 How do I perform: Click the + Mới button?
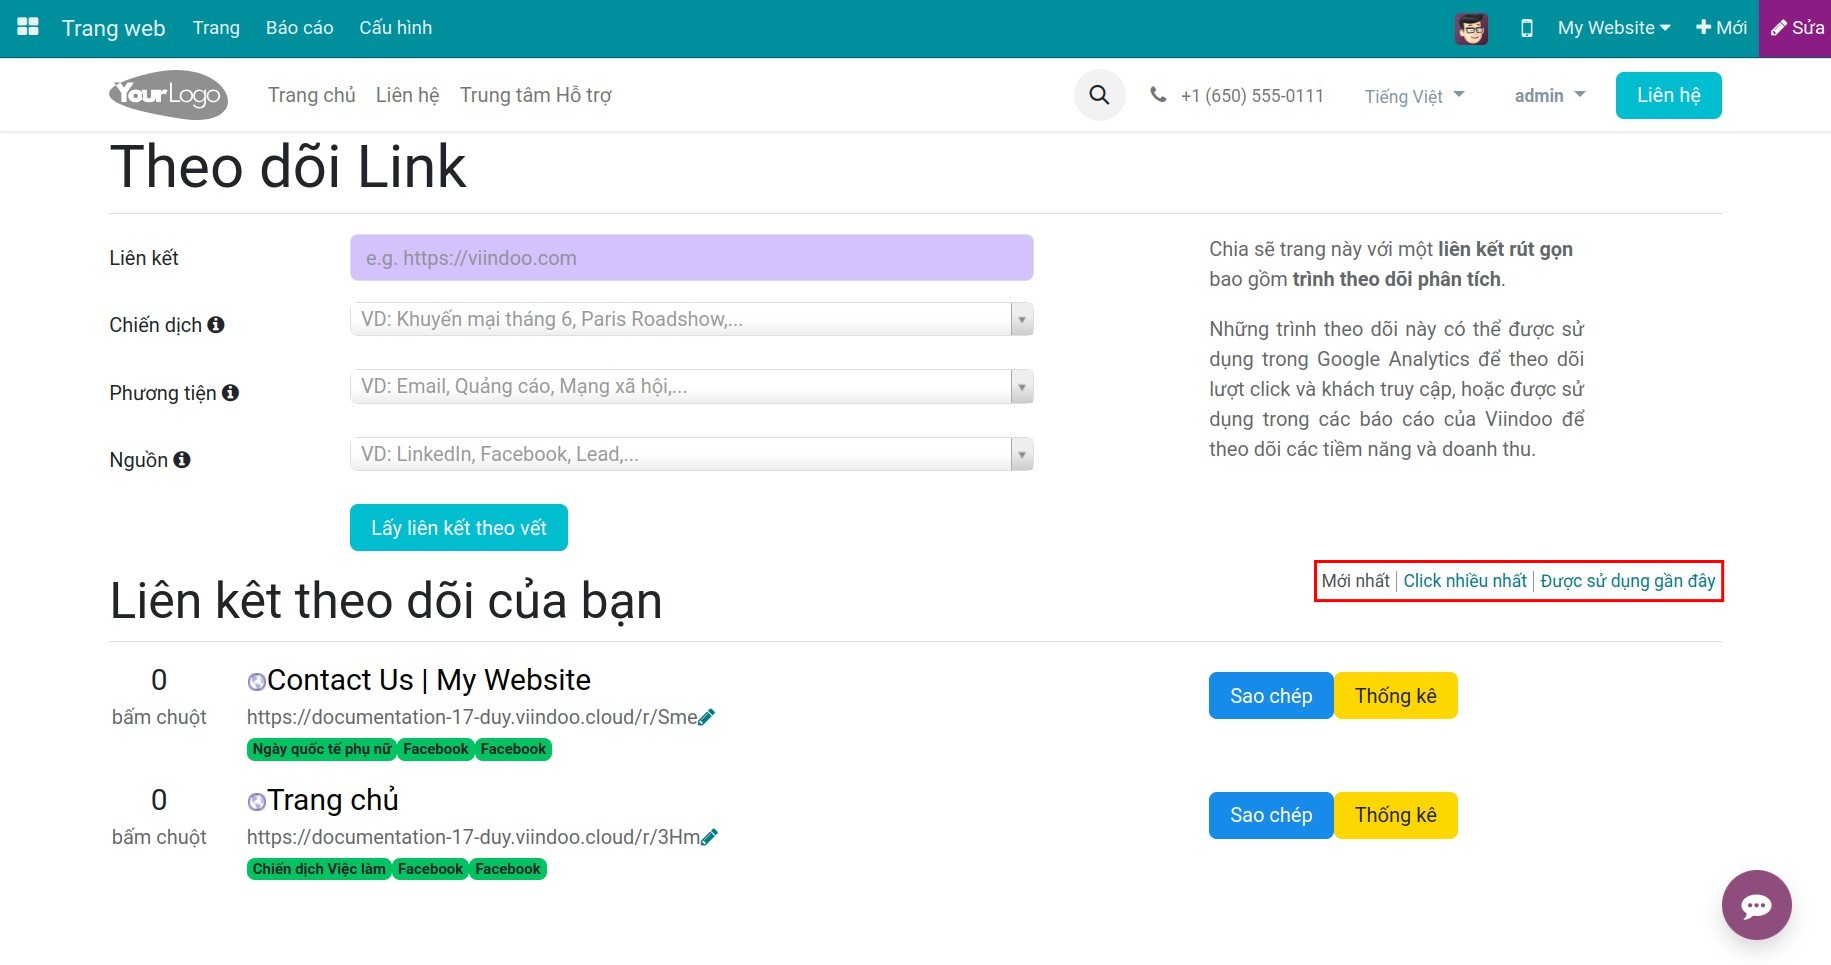1721,28
